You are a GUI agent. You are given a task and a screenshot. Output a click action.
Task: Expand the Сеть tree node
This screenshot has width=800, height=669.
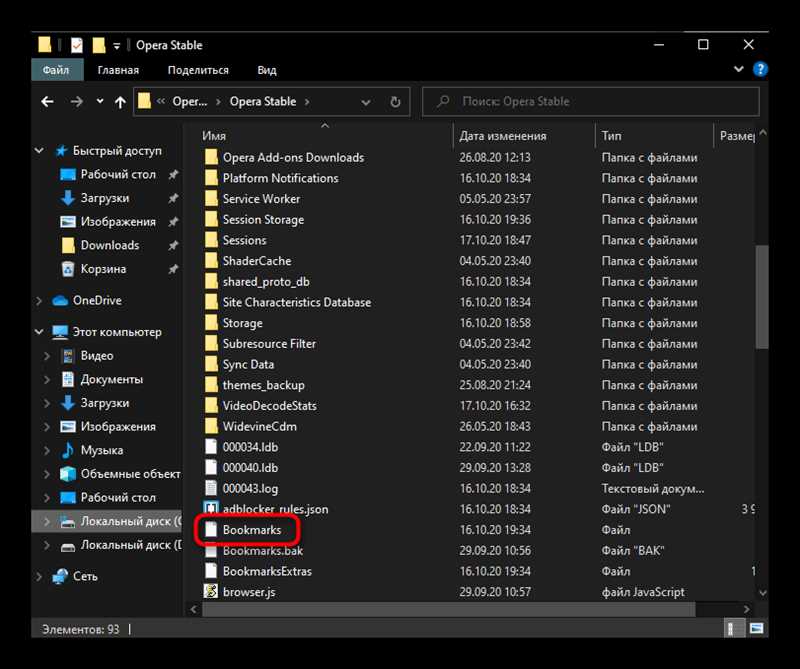point(39,576)
